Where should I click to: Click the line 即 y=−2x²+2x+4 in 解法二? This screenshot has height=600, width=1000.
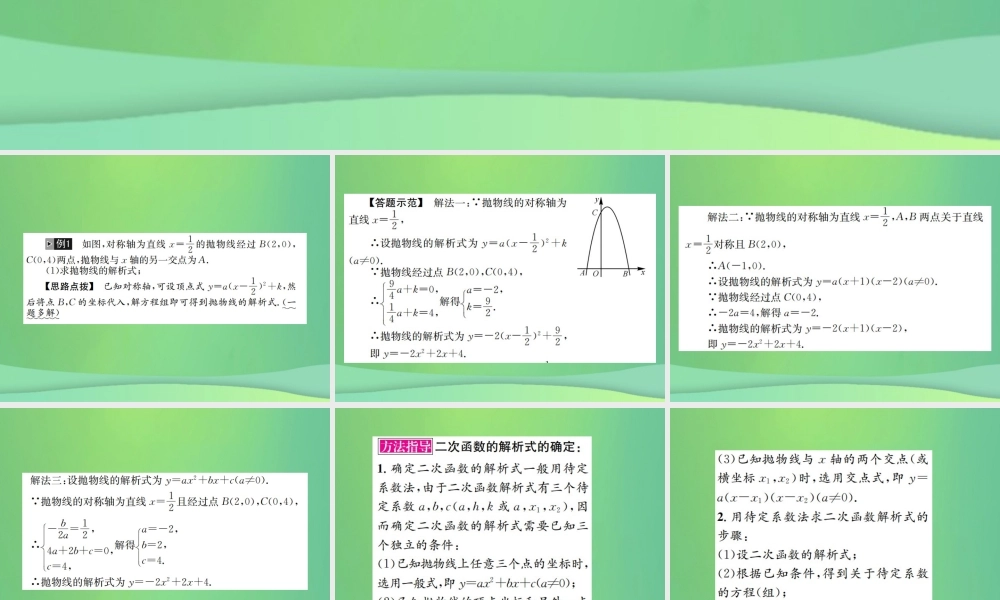pos(756,344)
